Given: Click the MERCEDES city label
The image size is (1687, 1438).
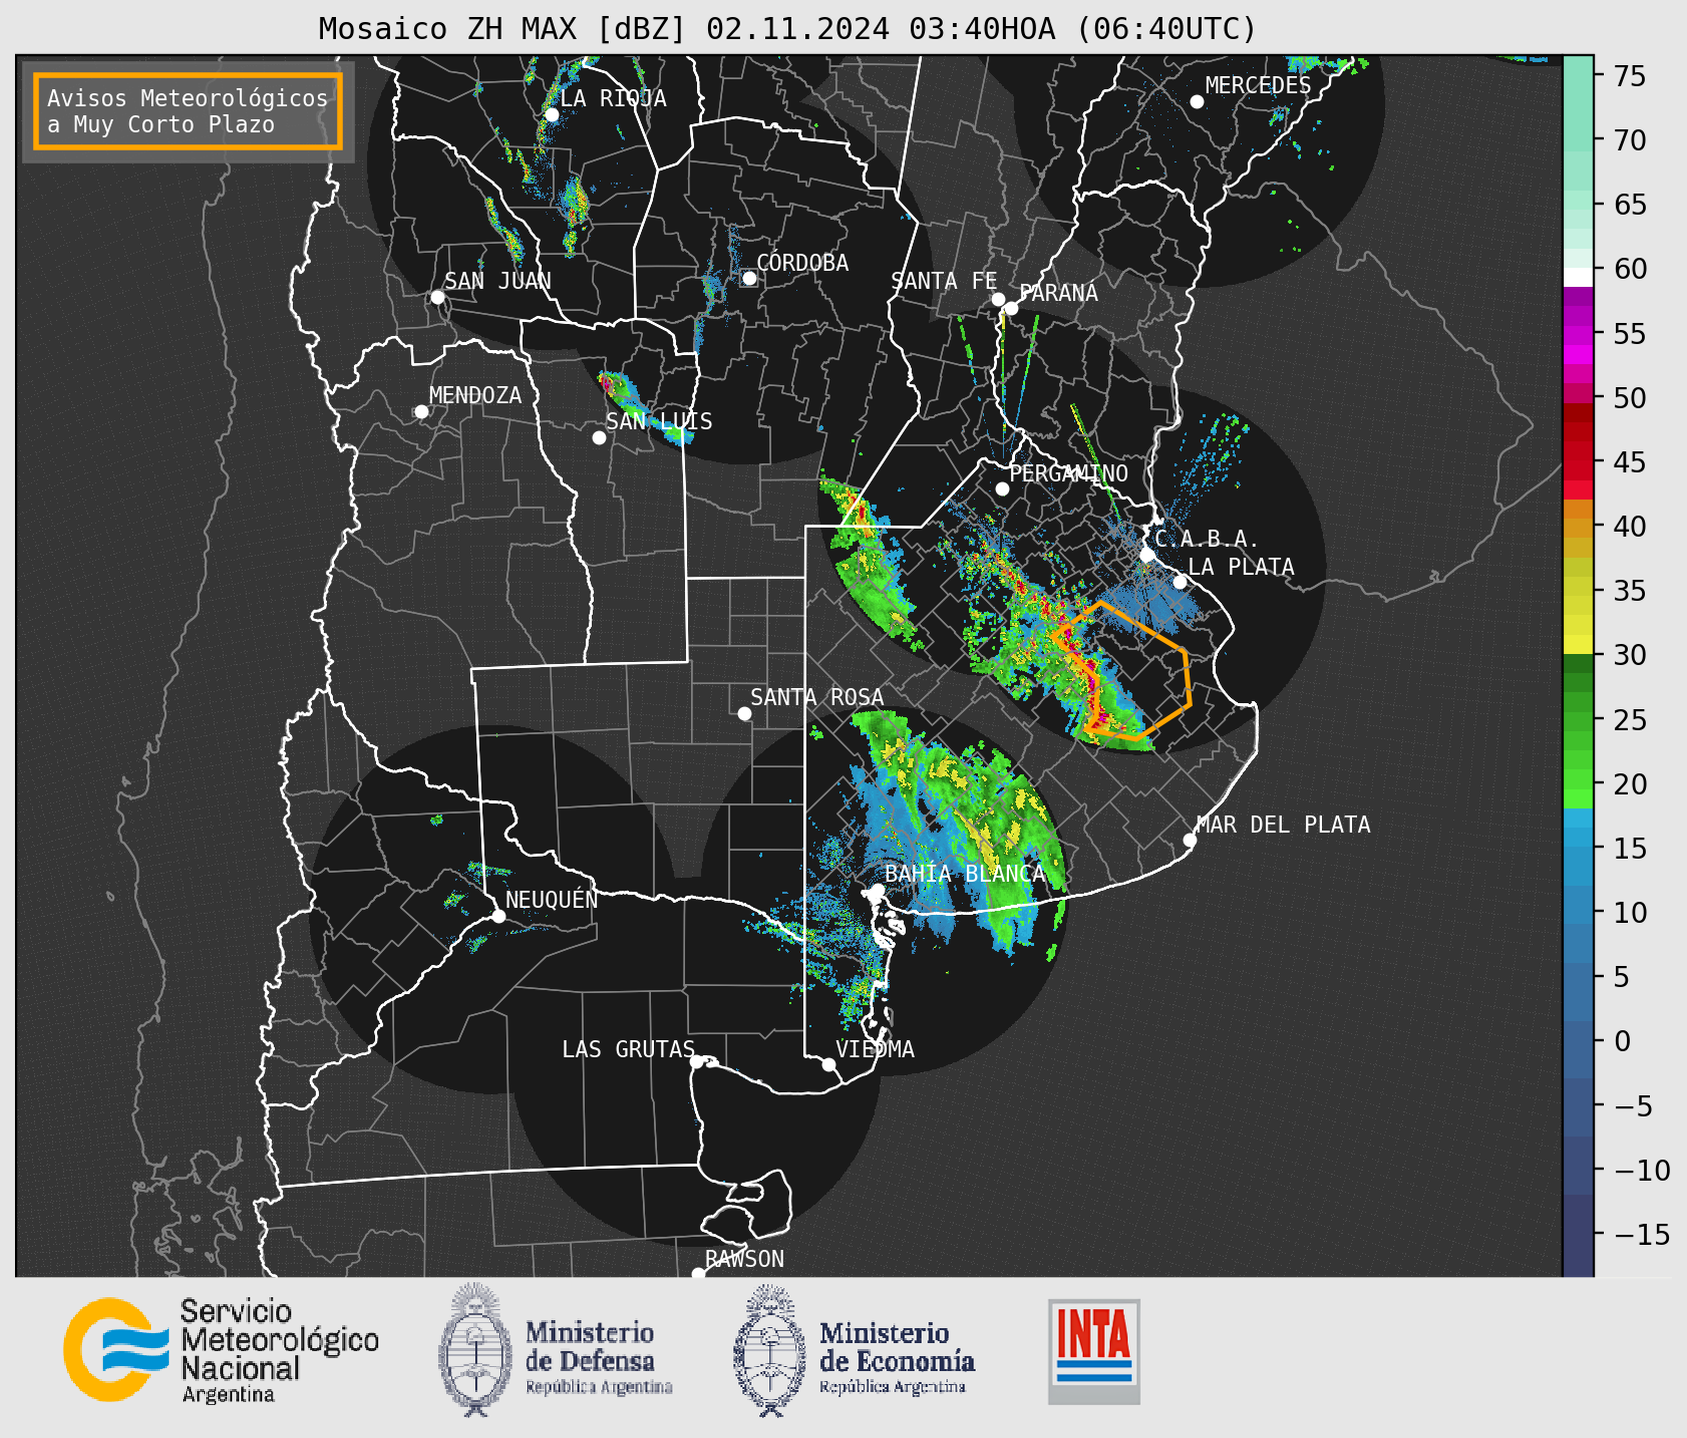Looking at the screenshot, I should pos(1257,86).
